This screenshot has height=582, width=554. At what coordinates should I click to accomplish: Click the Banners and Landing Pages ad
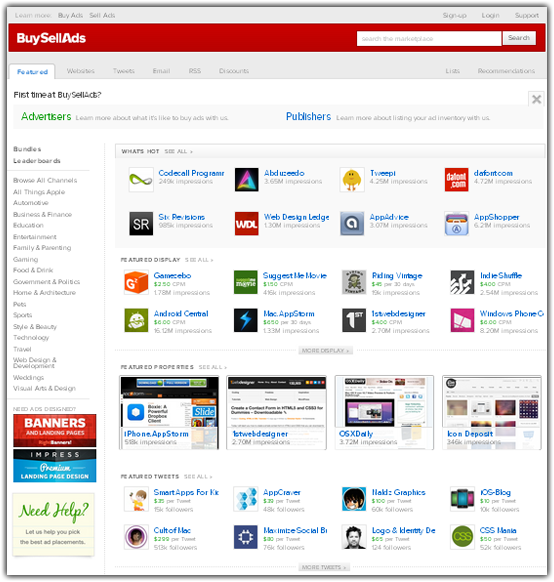(x=55, y=431)
